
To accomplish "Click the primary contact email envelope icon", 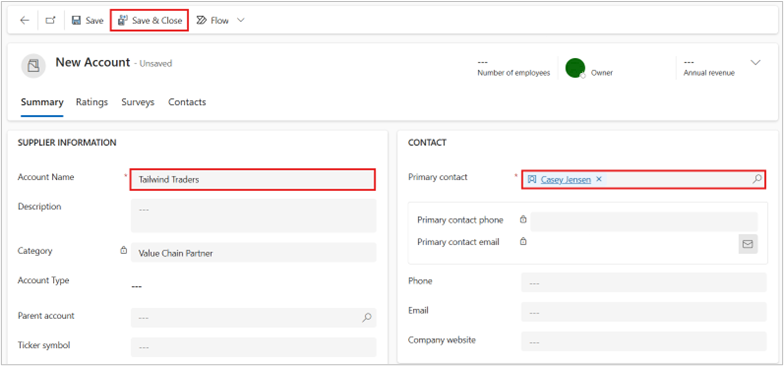I will [x=748, y=244].
